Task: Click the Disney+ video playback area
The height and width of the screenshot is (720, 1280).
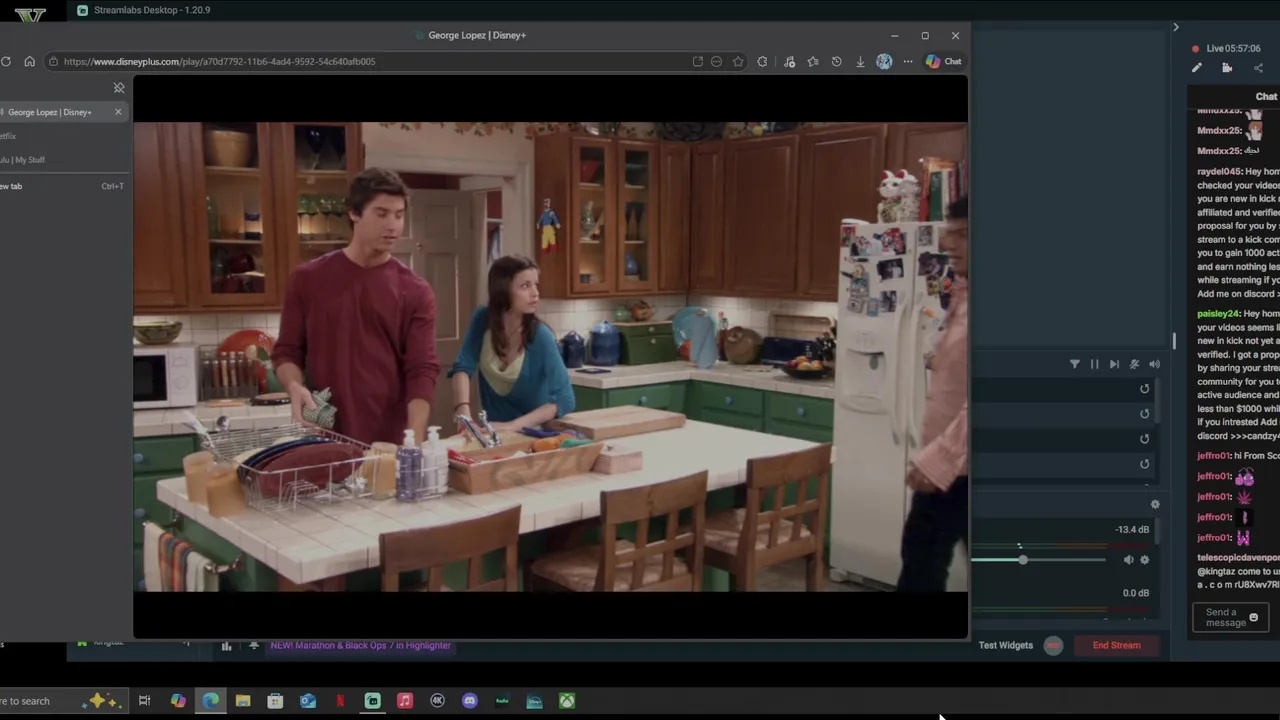Action: (x=550, y=357)
